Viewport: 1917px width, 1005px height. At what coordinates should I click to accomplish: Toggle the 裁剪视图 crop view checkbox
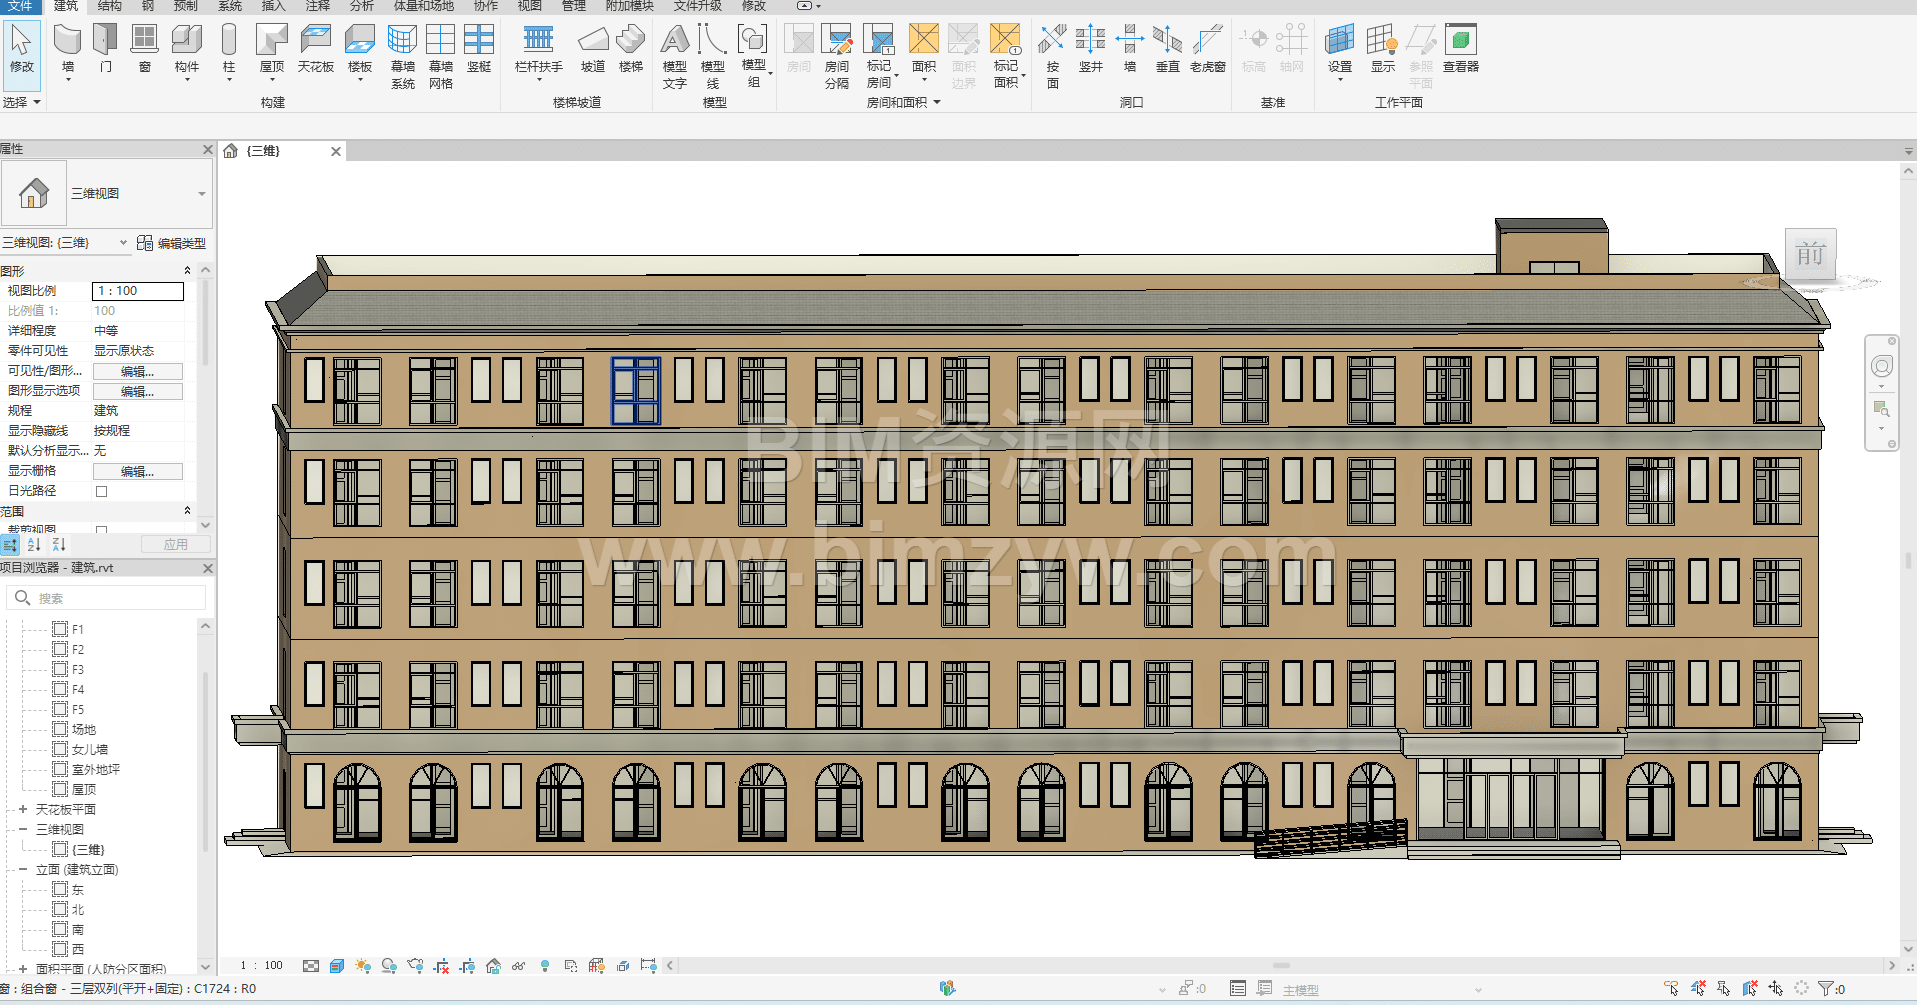pyautogui.click(x=101, y=529)
